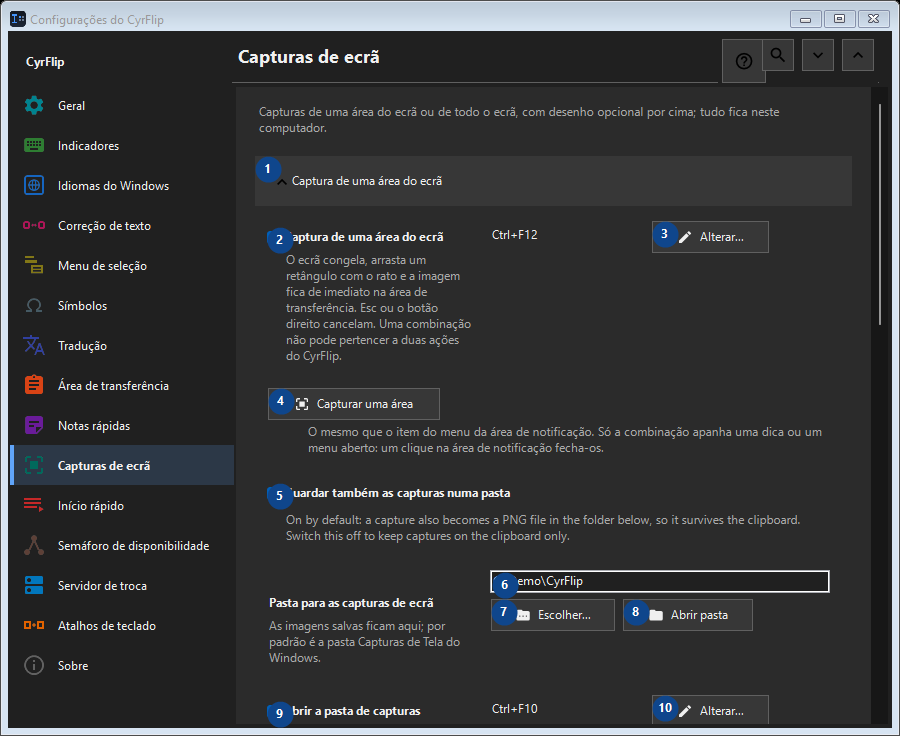Select Capturas de ecrã in sidebar
The height and width of the screenshot is (736, 900).
122,466
